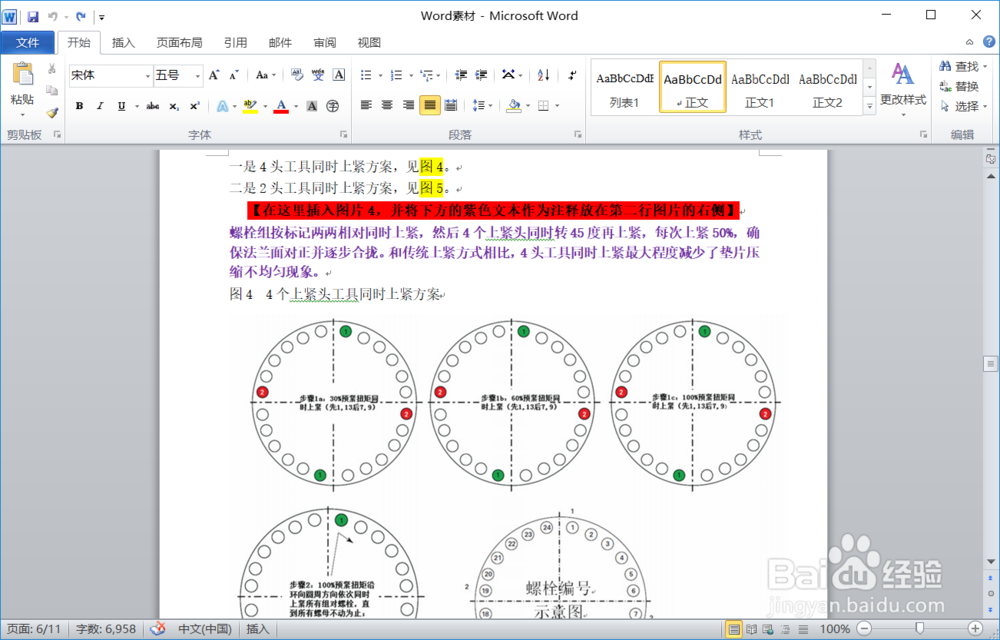The image size is (1000, 640).
Task: Switch to print layout view
Action: (x=734, y=629)
